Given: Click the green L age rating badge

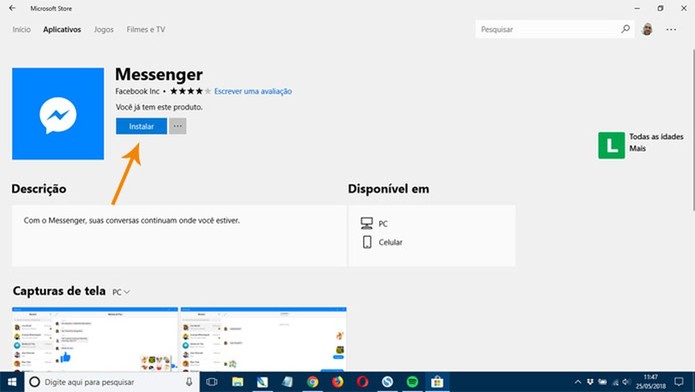Looking at the screenshot, I should [611, 145].
